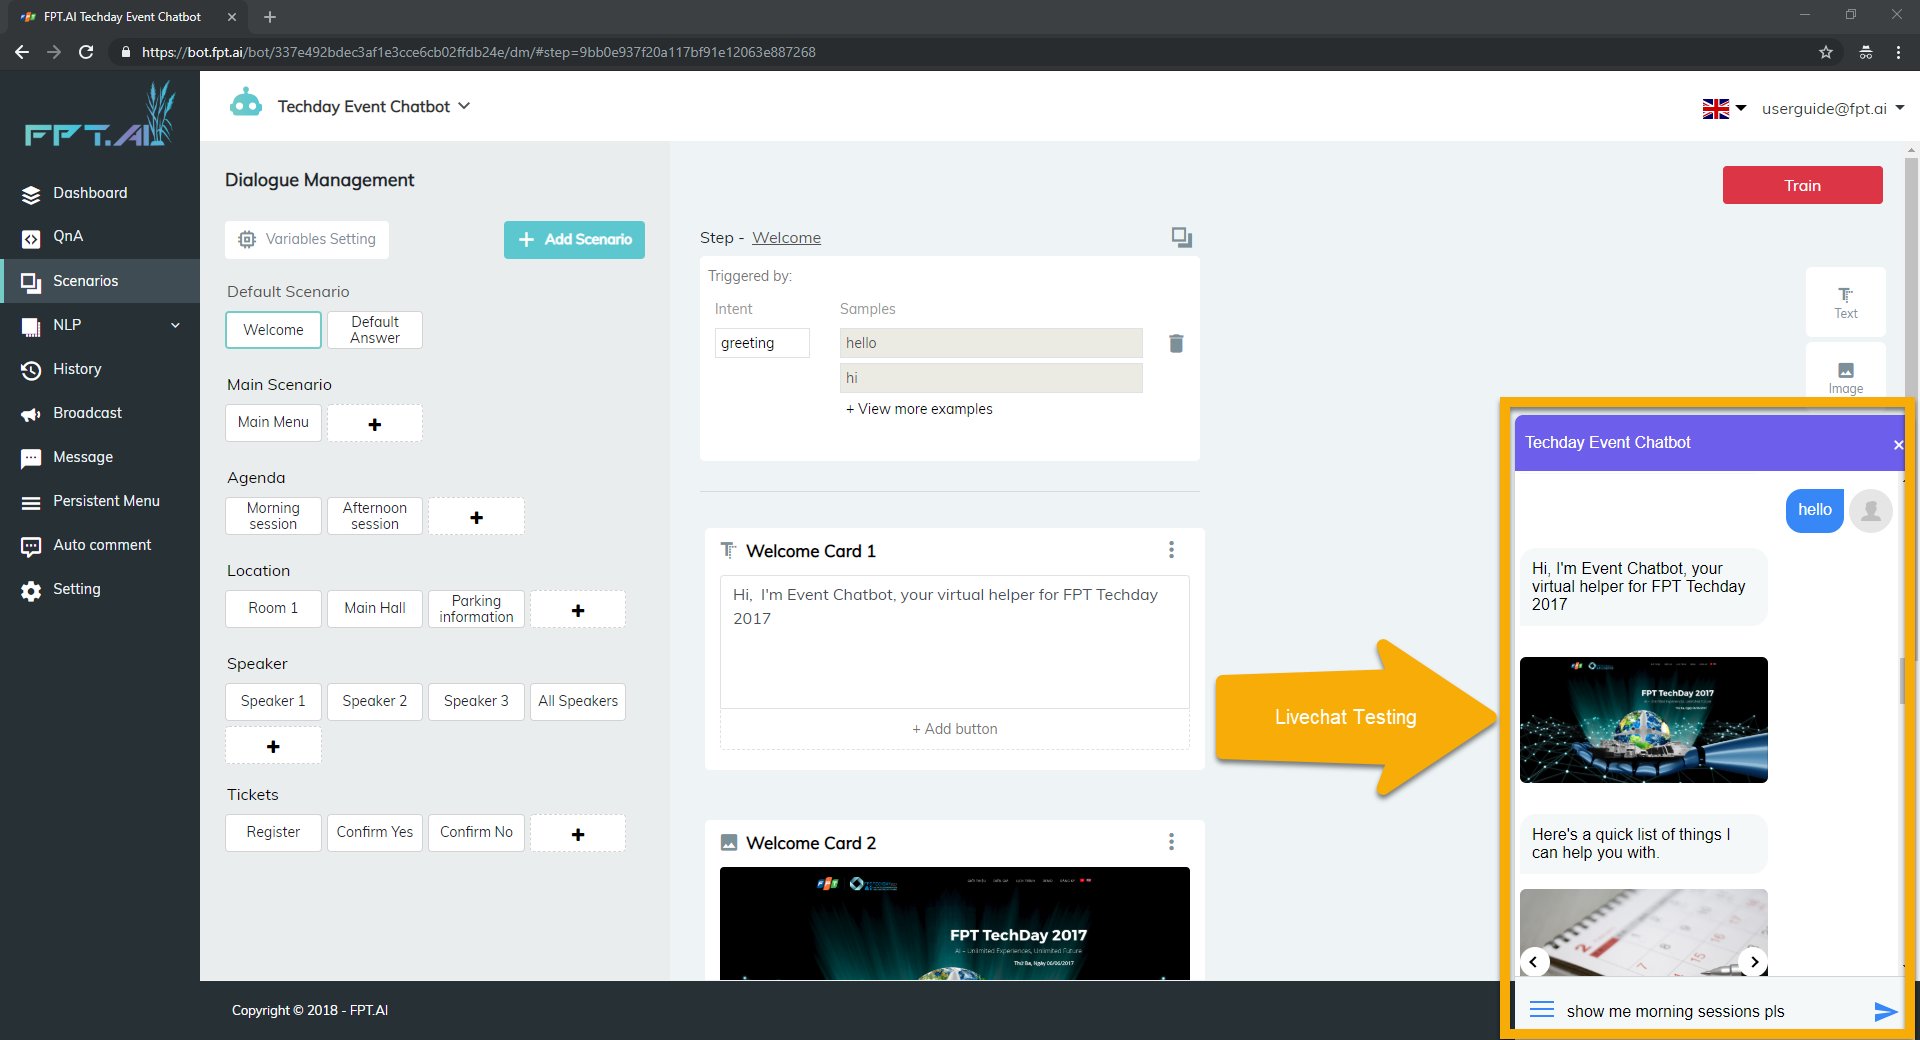Send the chat message
Image resolution: width=1920 pixels, height=1040 pixels.
pos(1885,1011)
